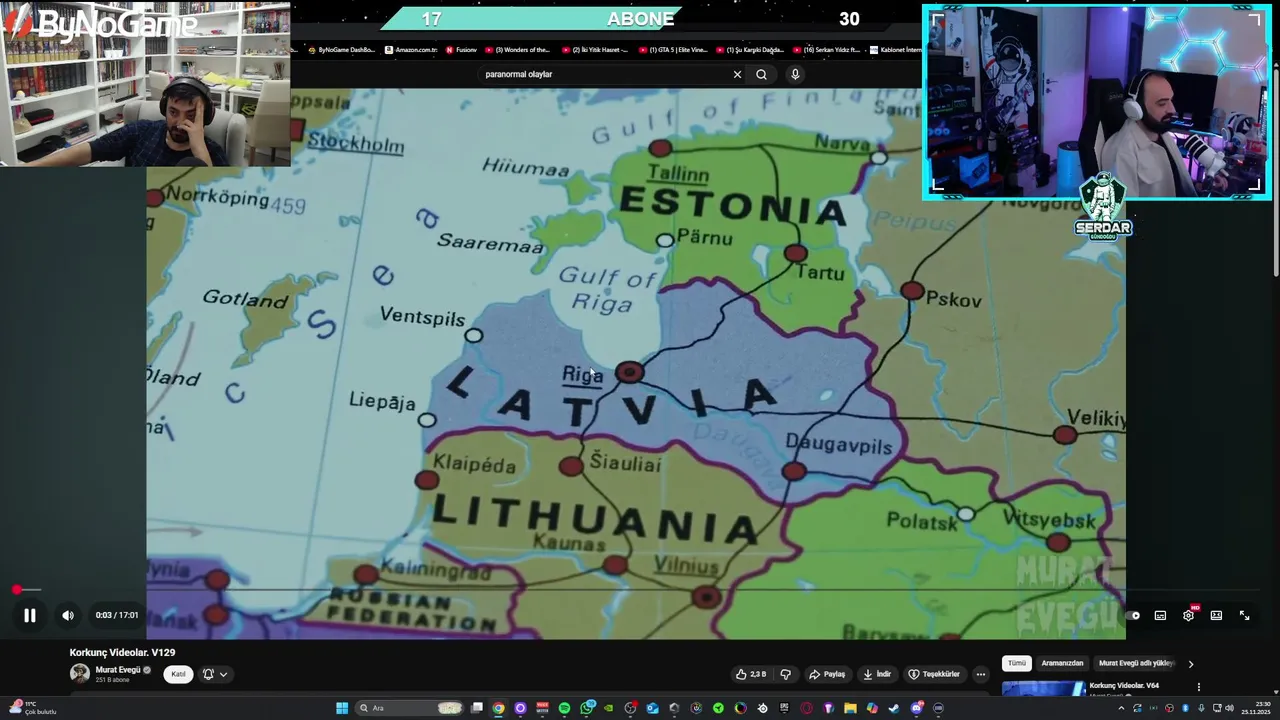Screen dimensions: 1280x720
Task: Open File Explorer folder in the taskbar
Action: click(850, 708)
